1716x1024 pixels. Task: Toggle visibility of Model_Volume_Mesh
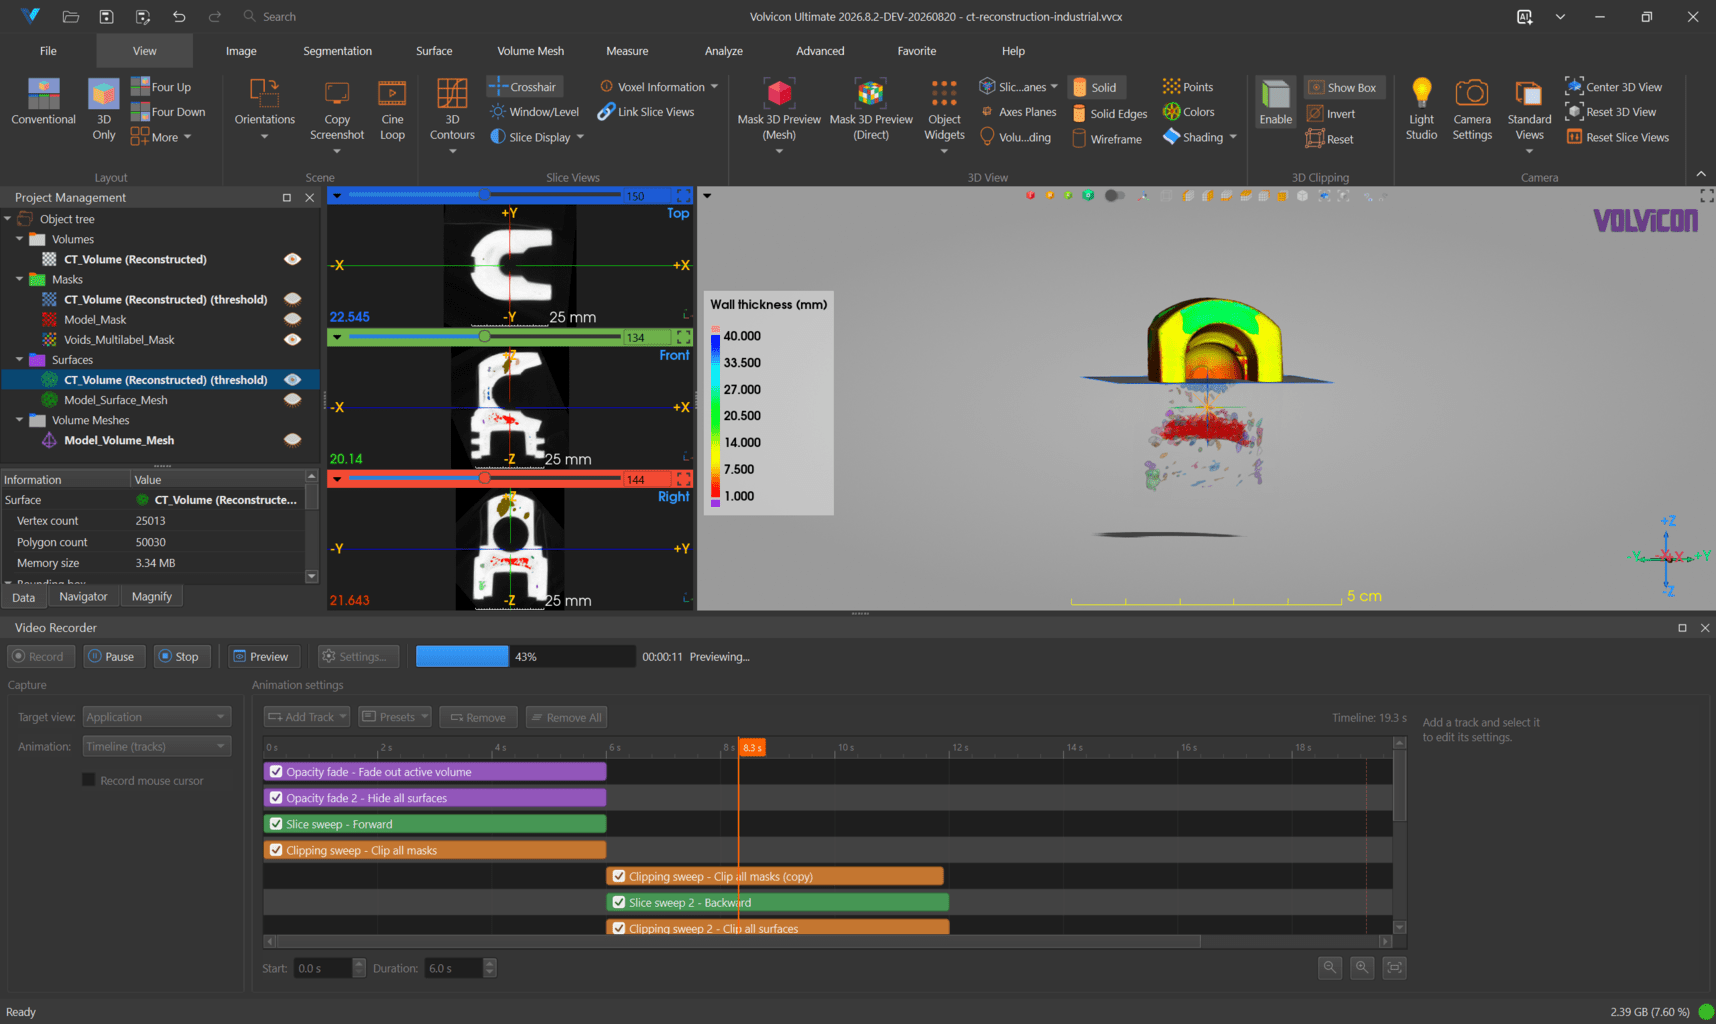(x=292, y=440)
